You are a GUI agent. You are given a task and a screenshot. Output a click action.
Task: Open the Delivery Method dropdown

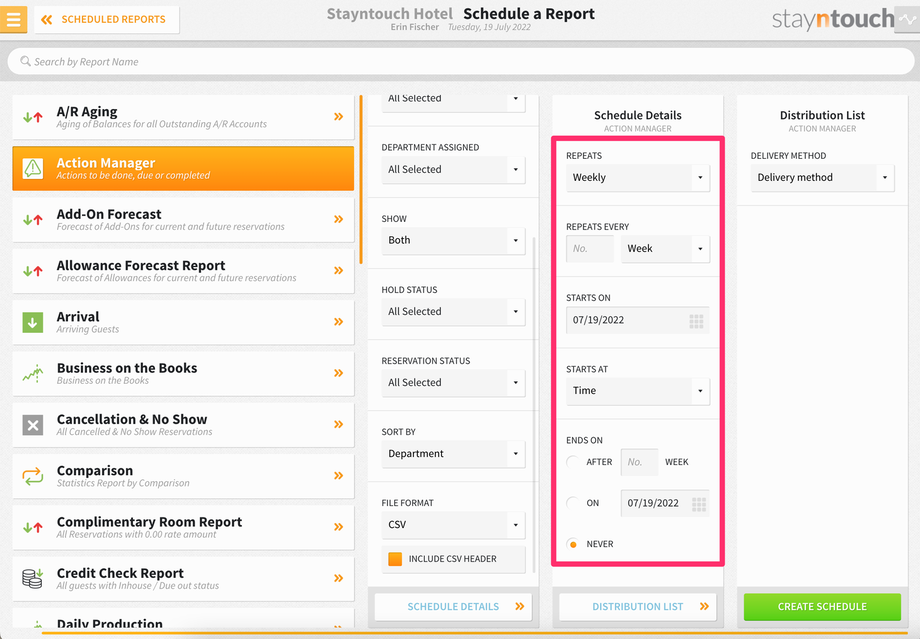point(823,178)
